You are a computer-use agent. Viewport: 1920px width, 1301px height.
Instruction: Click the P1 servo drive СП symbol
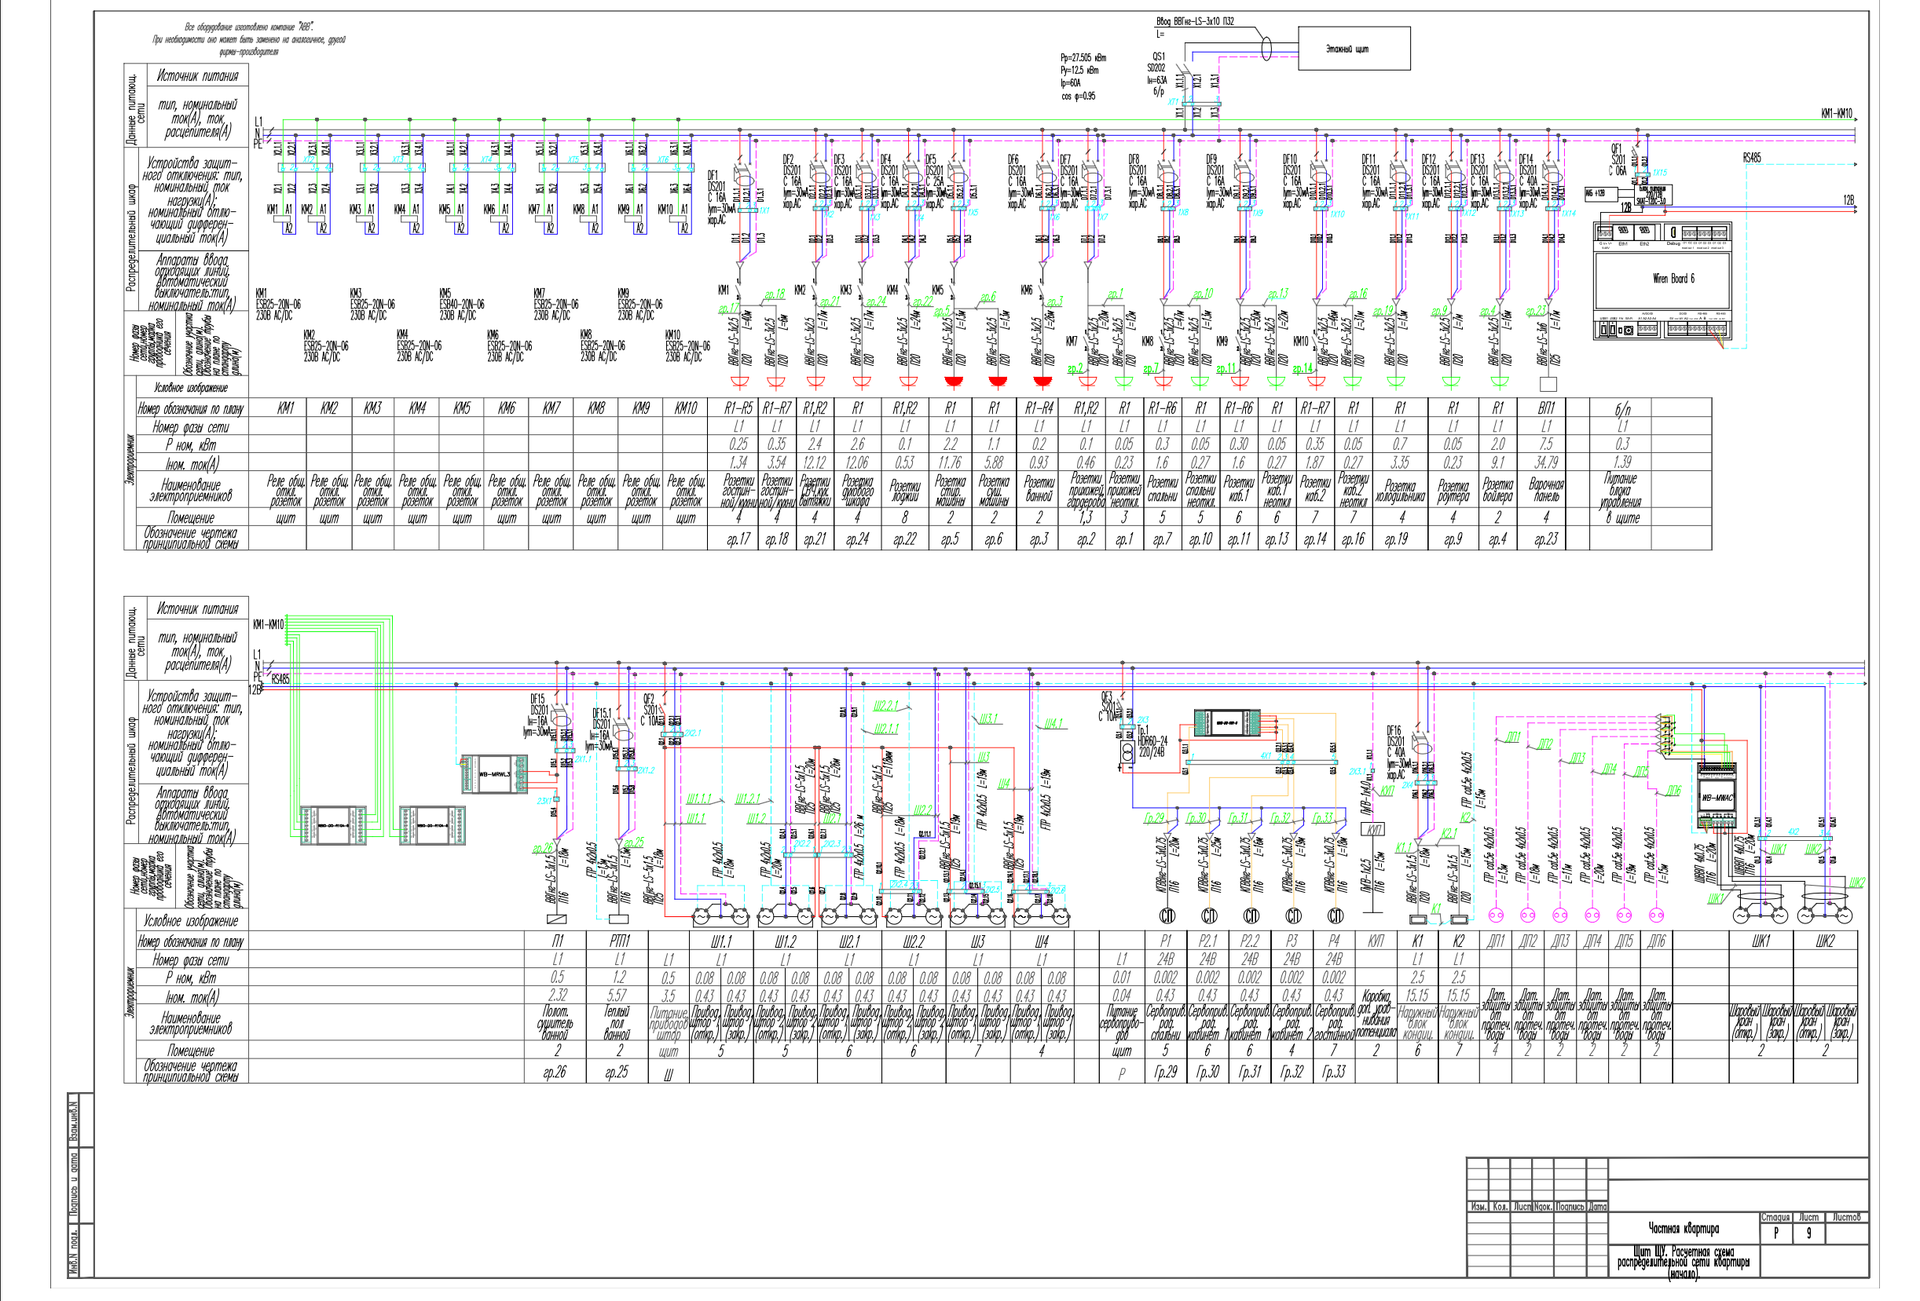[x=1167, y=915]
